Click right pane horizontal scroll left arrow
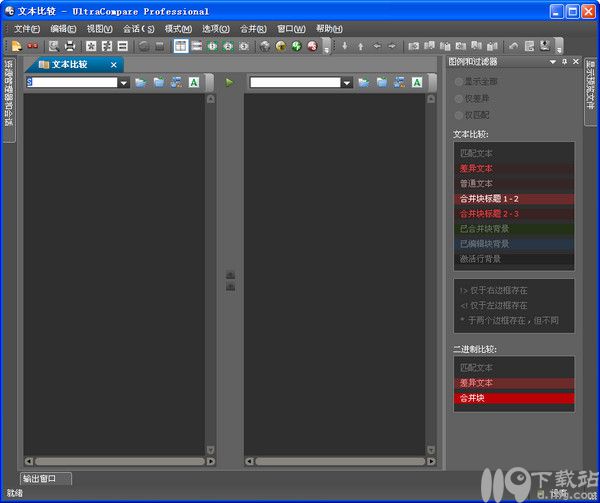 [x=249, y=461]
